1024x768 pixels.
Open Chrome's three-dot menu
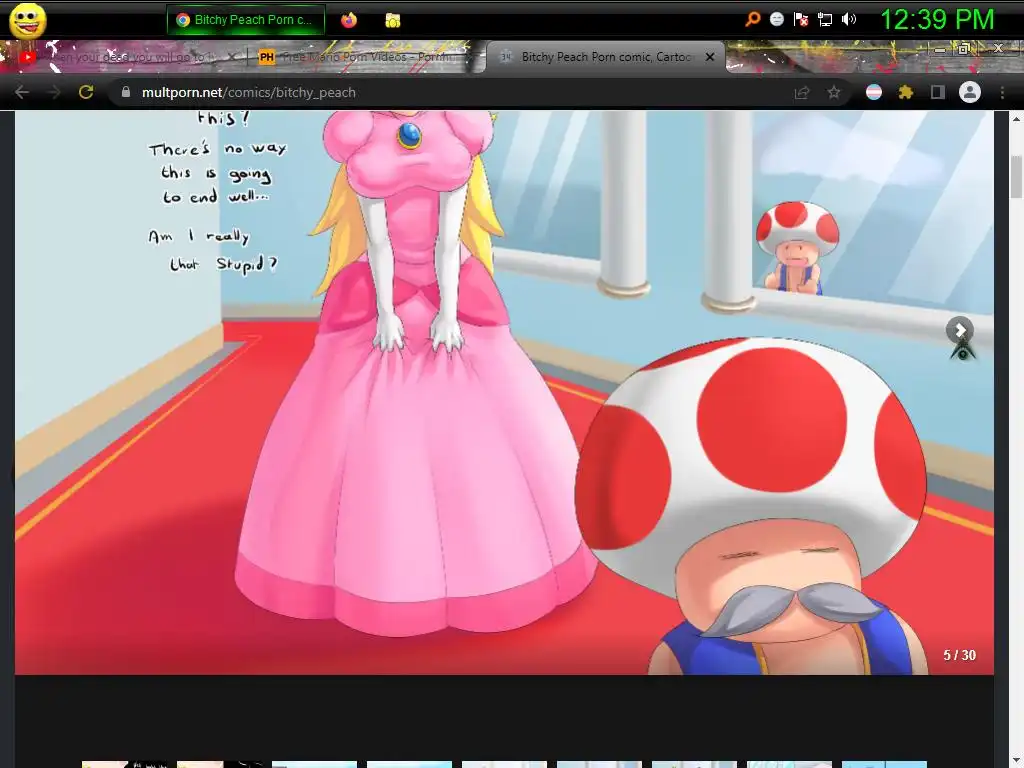[1002, 93]
